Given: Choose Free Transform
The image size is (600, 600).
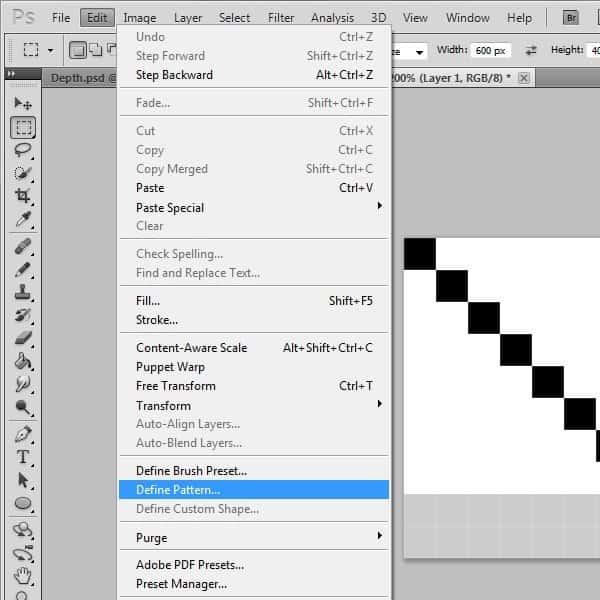Looking at the screenshot, I should tap(254, 386).
